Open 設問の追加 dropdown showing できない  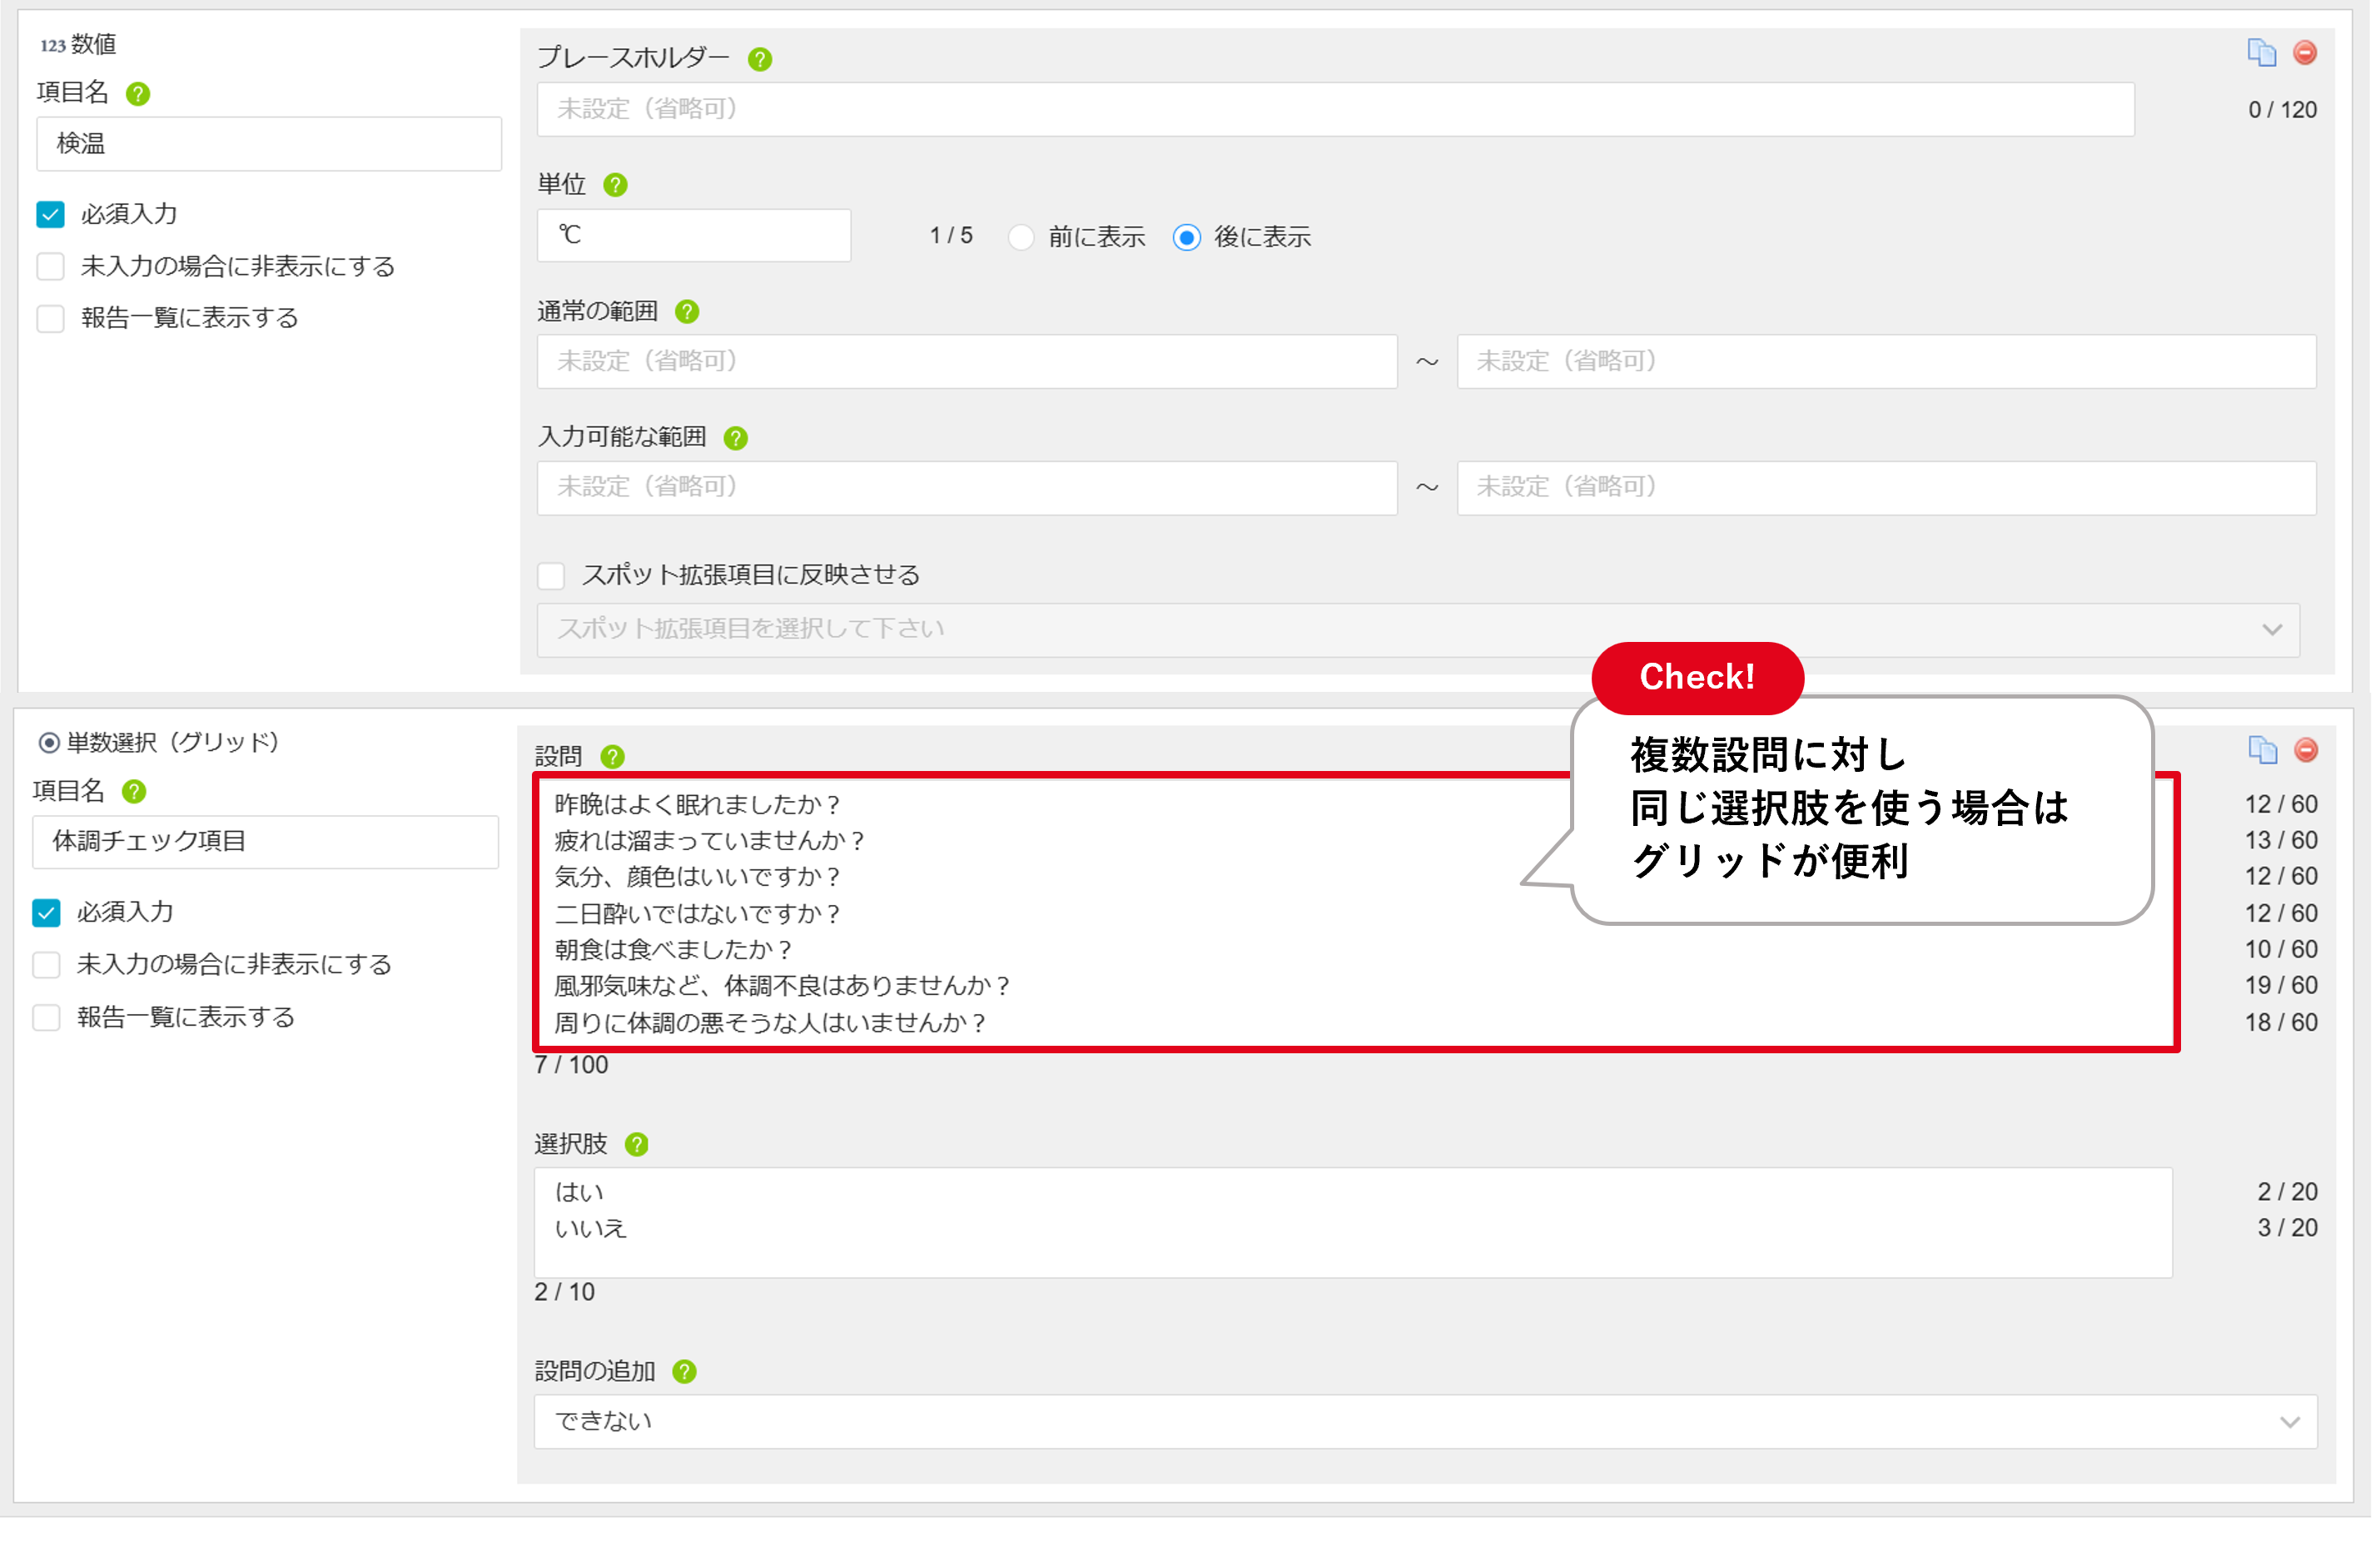click(1425, 1421)
